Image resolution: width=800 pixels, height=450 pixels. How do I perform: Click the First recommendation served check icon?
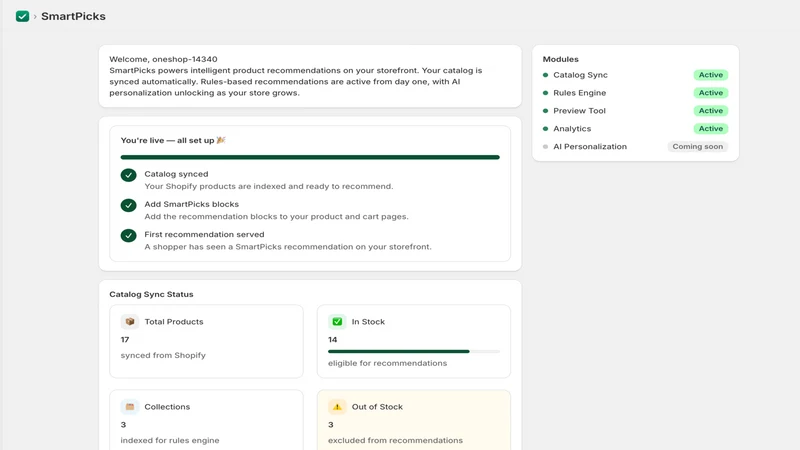129,235
